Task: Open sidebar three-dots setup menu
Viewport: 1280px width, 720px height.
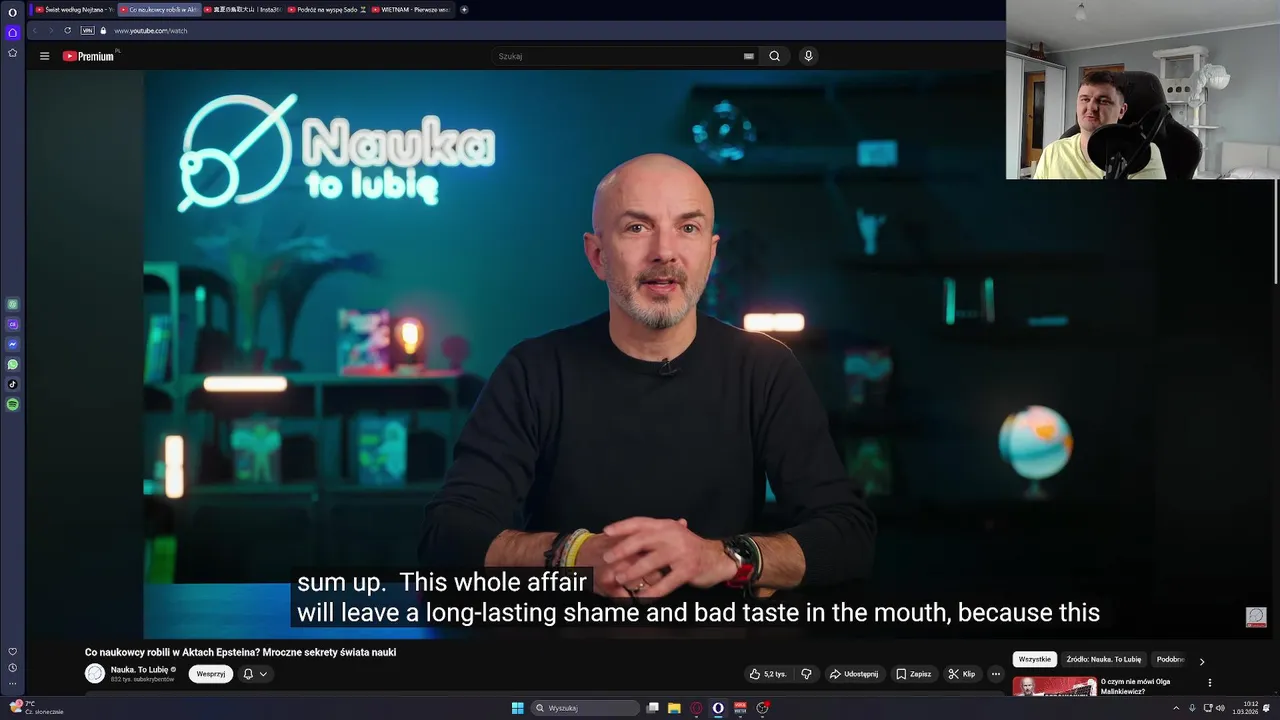Action: click(12, 684)
